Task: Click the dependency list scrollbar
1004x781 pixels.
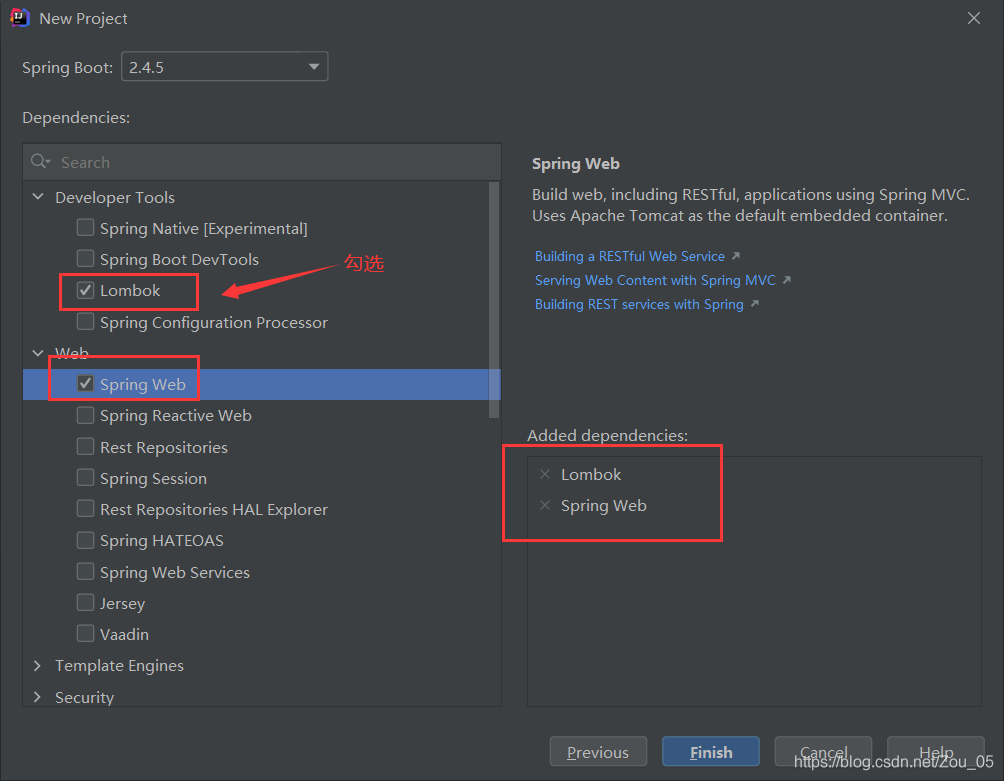Action: tap(494, 300)
